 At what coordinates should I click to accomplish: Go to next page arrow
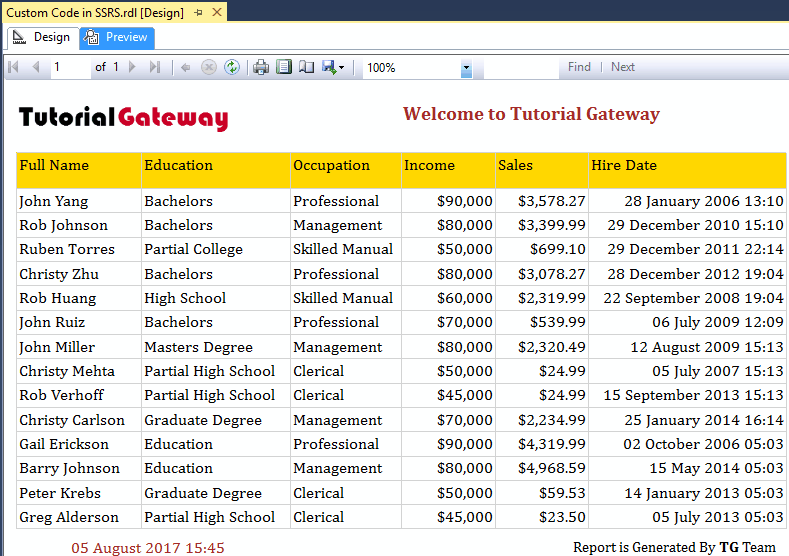pos(132,67)
